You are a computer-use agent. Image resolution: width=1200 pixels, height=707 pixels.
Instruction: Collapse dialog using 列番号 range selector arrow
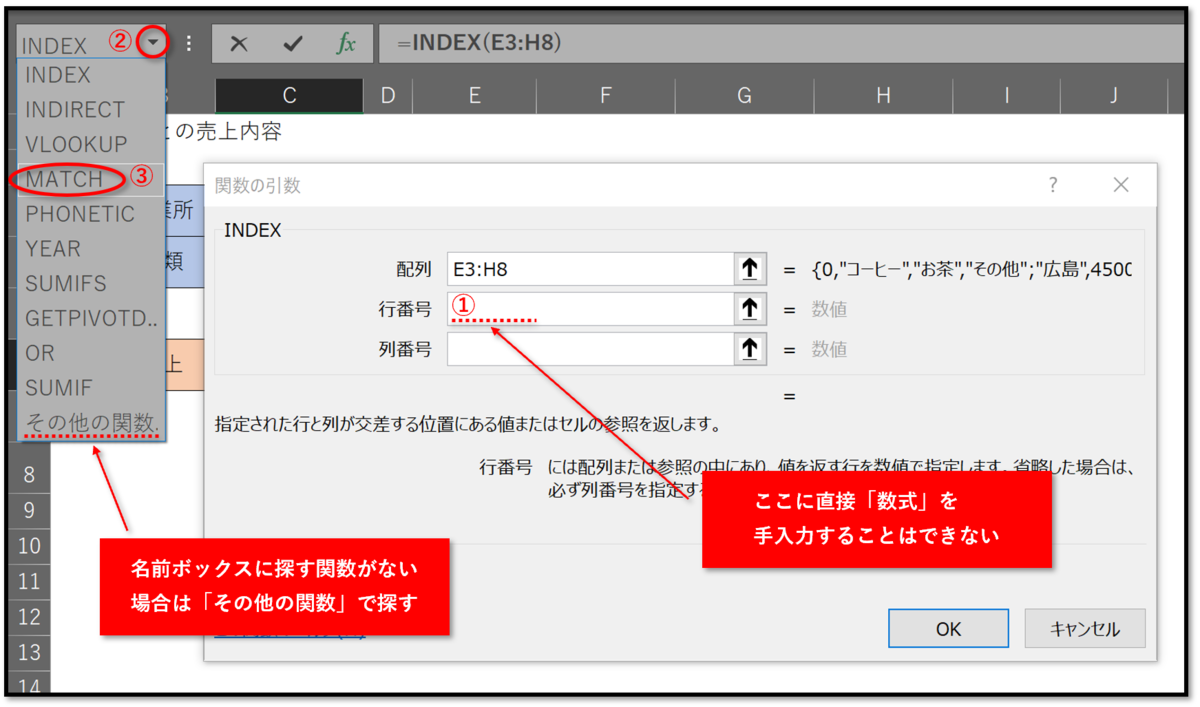click(x=750, y=349)
